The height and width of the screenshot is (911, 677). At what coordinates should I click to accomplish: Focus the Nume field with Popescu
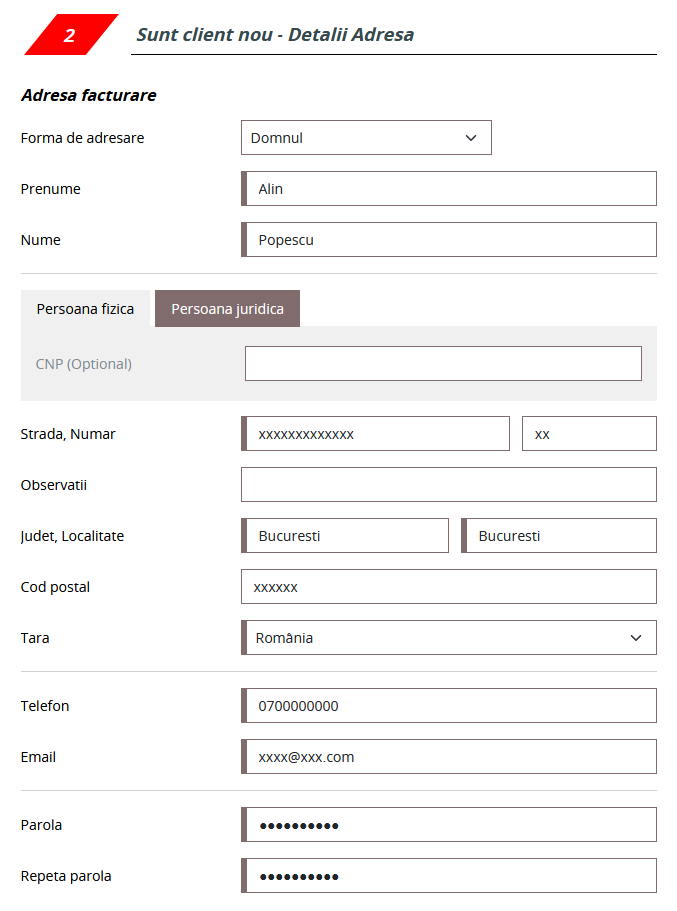pyautogui.click(x=450, y=240)
